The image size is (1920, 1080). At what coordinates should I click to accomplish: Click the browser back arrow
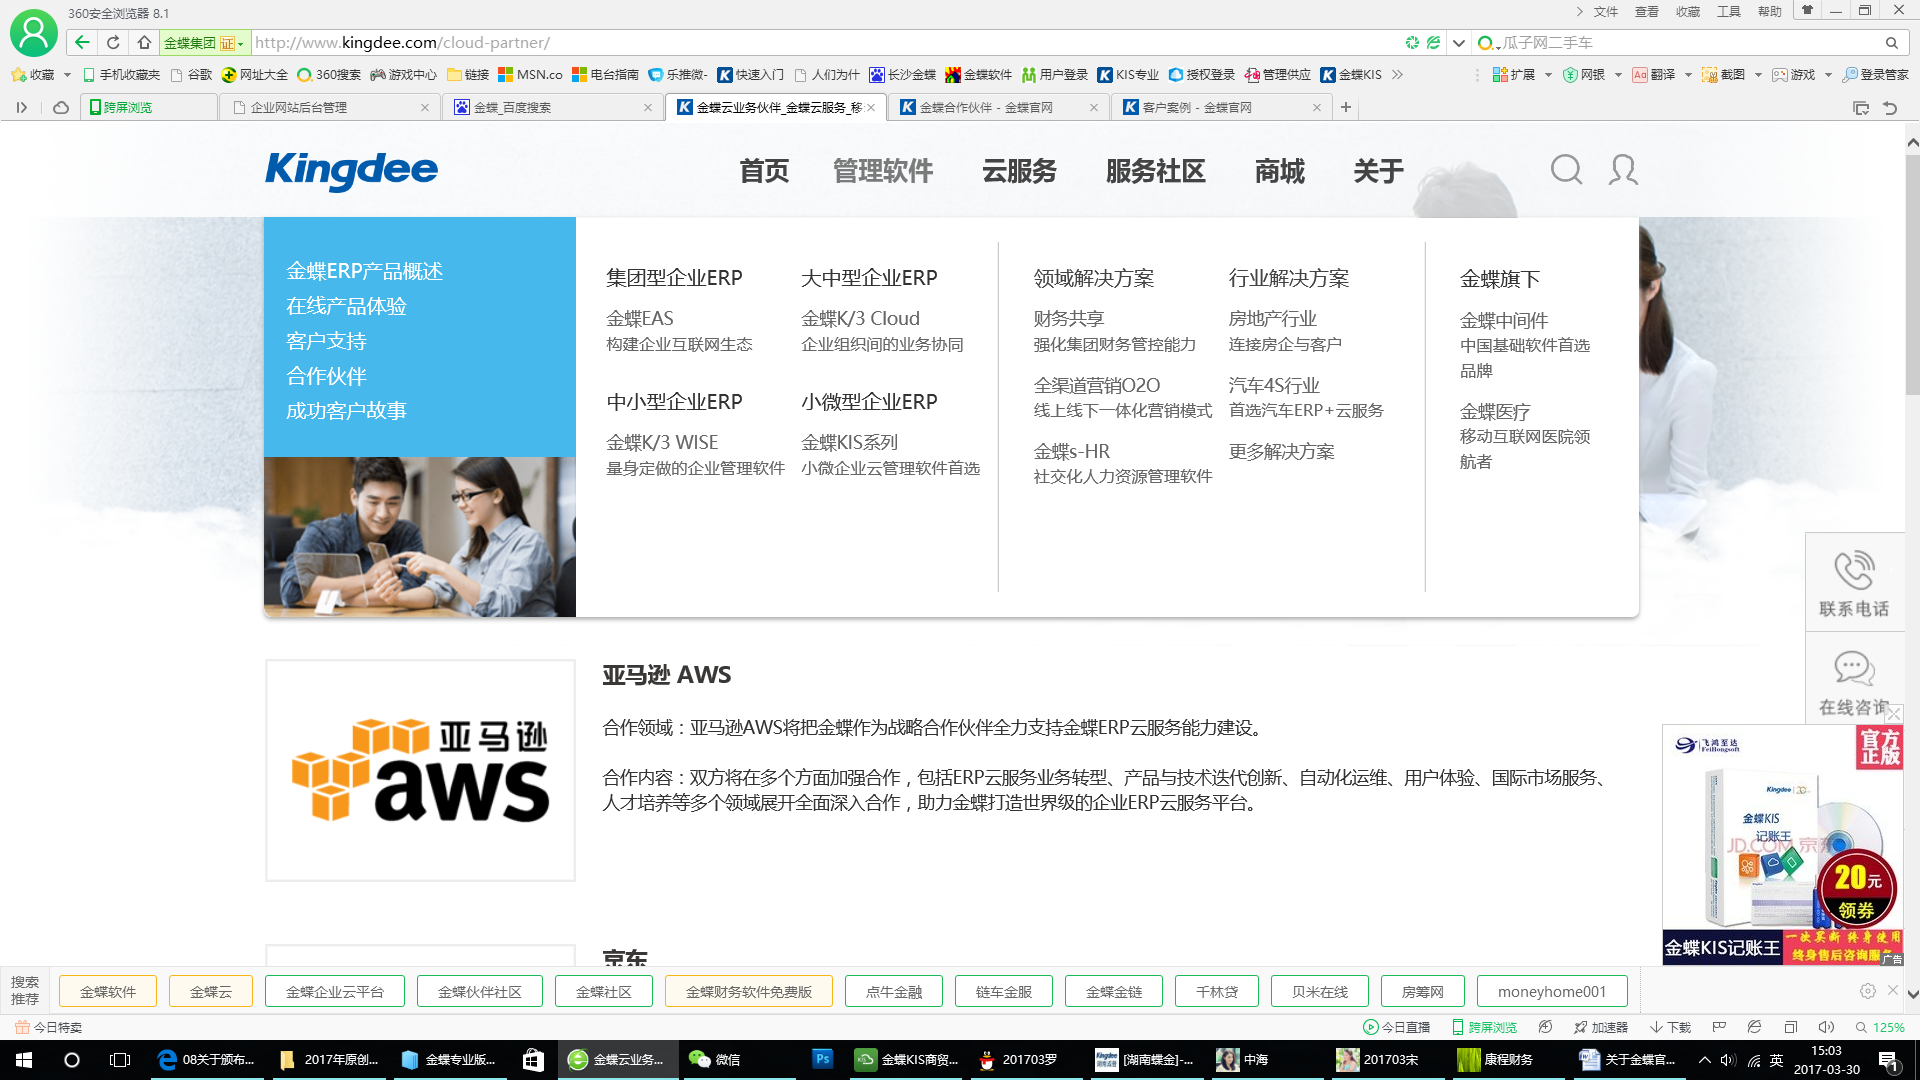(x=82, y=43)
